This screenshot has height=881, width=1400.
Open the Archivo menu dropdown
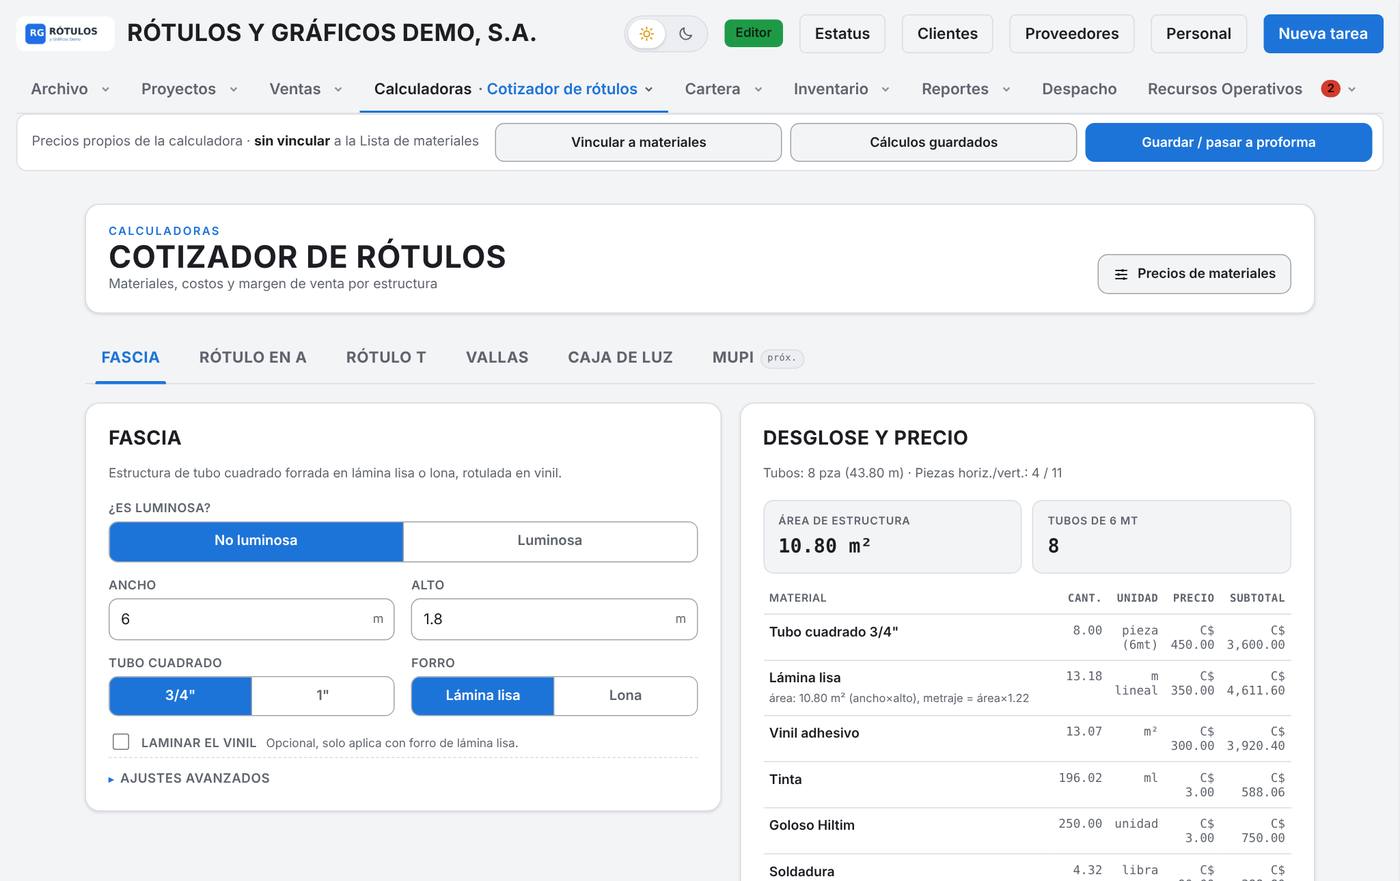[70, 89]
